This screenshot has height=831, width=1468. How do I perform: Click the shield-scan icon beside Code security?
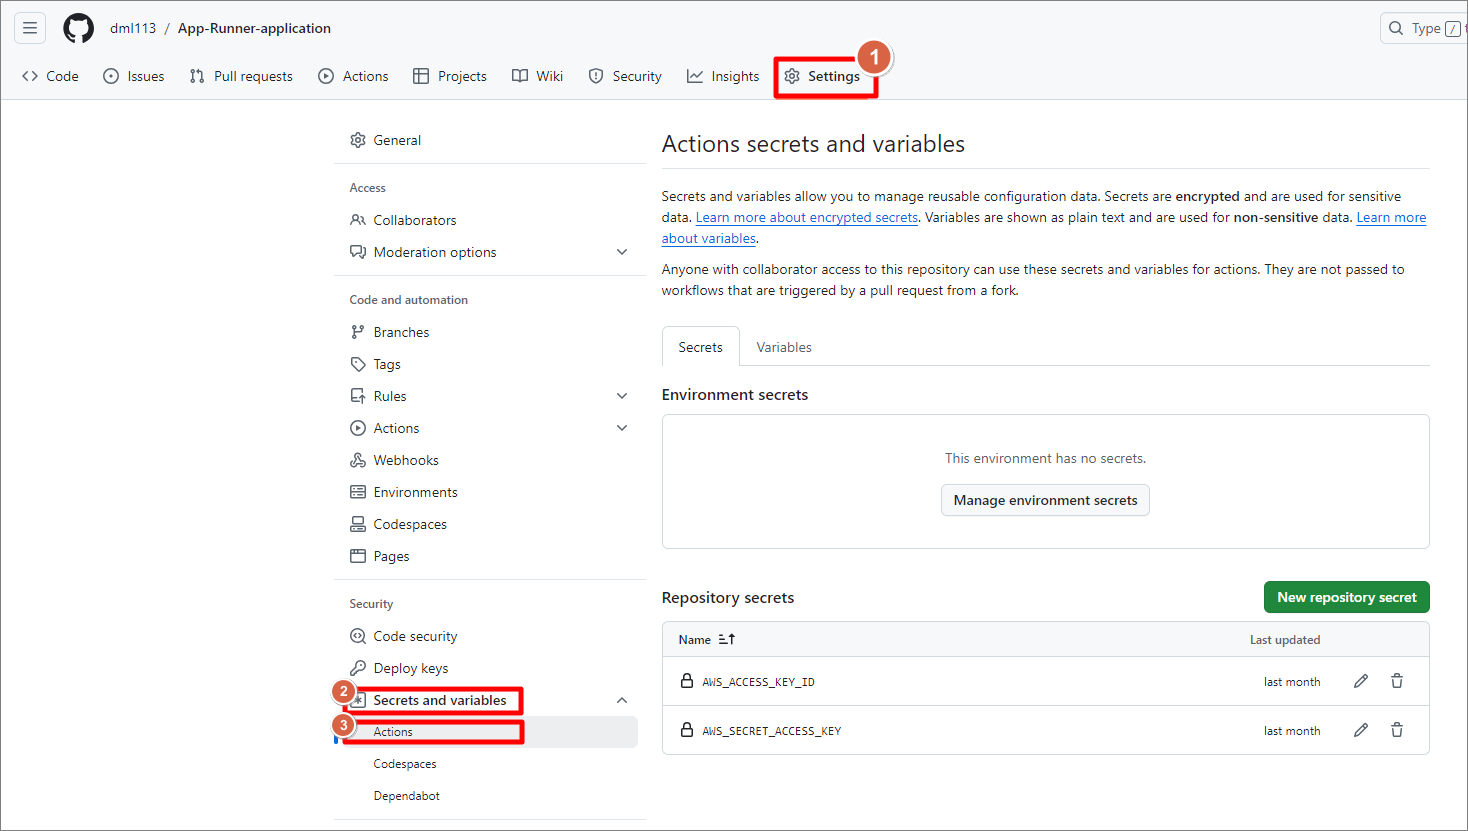[x=358, y=636]
